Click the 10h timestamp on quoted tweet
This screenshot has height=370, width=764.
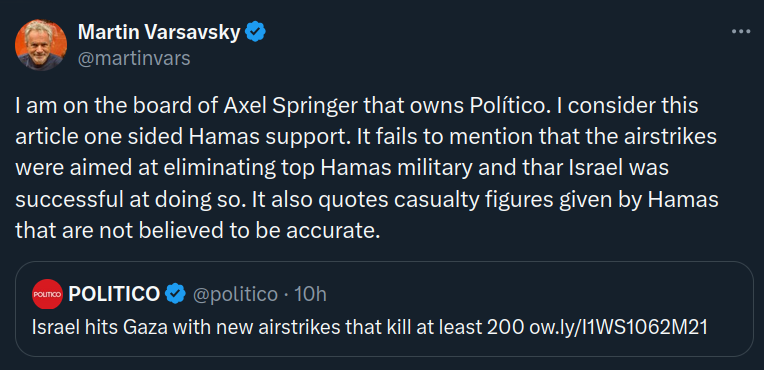coord(311,294)
